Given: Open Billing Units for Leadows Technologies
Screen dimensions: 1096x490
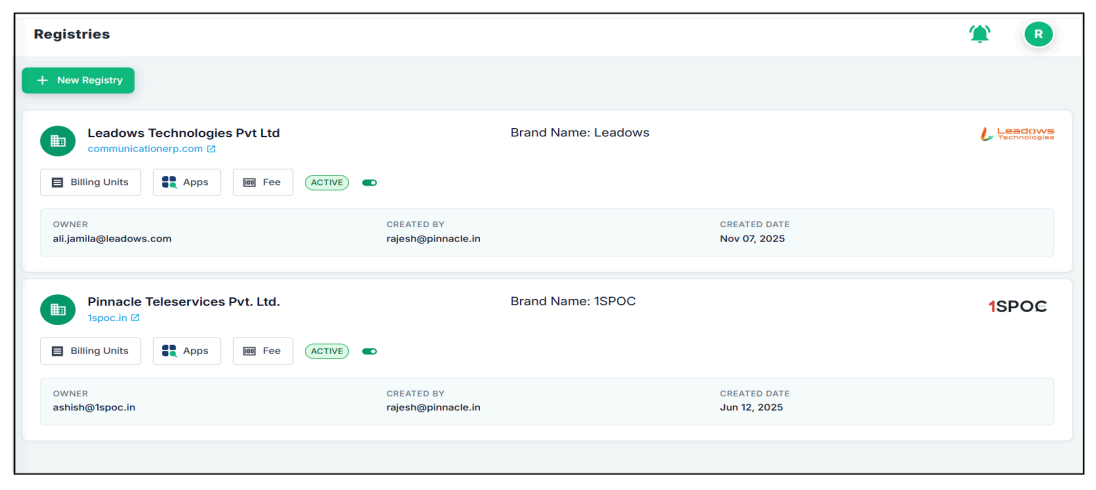Looking at the screenshot, I should 90,183.
